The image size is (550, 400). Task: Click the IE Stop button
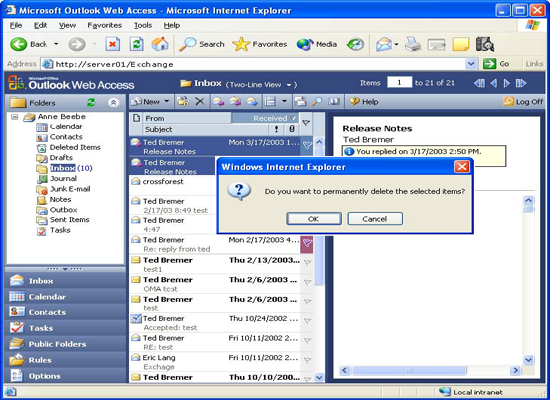coord(113,44)
